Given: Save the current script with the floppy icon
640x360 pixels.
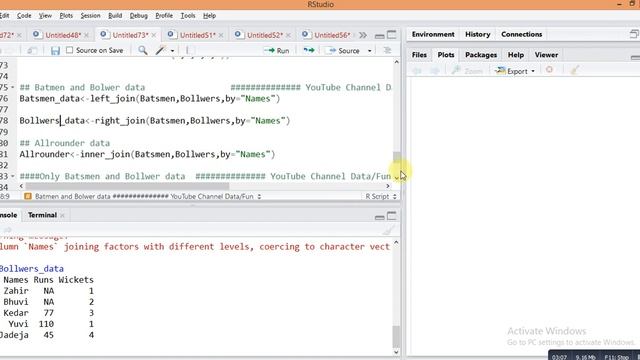Looking at the screenshot, I should [55, 51].
